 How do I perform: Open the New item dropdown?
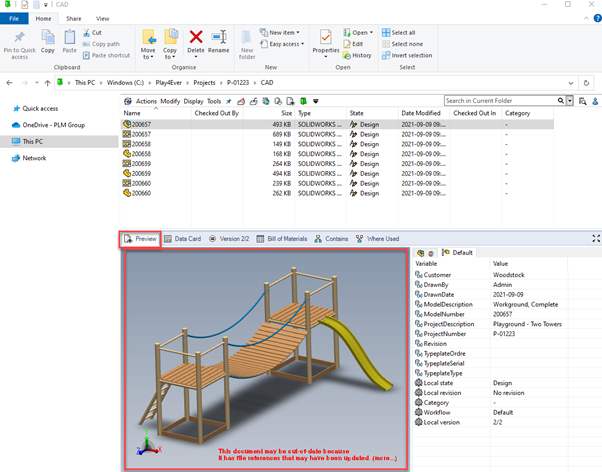click(x=280, y=33)
